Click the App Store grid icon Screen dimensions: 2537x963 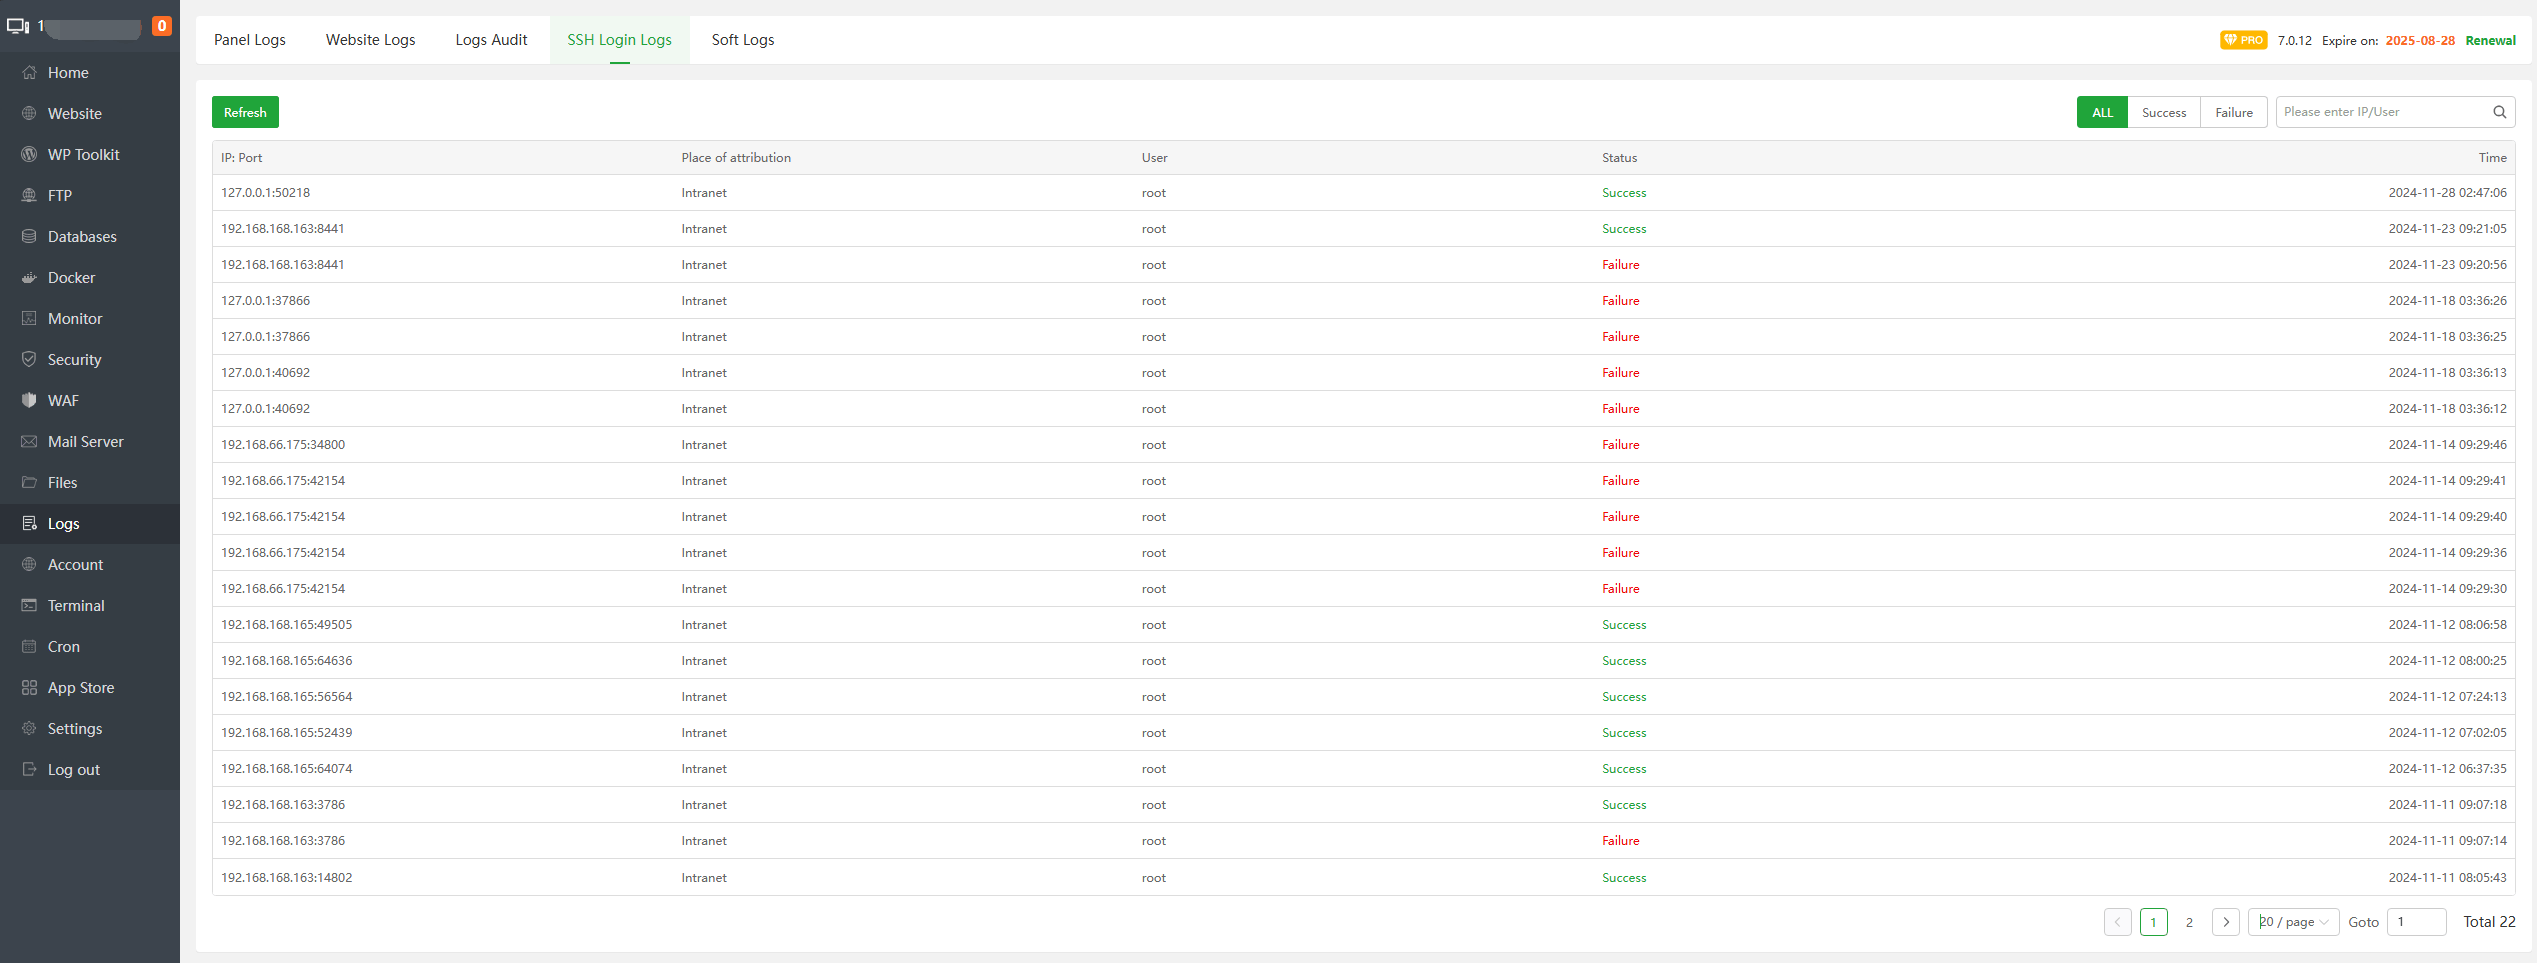coord(29,688)
